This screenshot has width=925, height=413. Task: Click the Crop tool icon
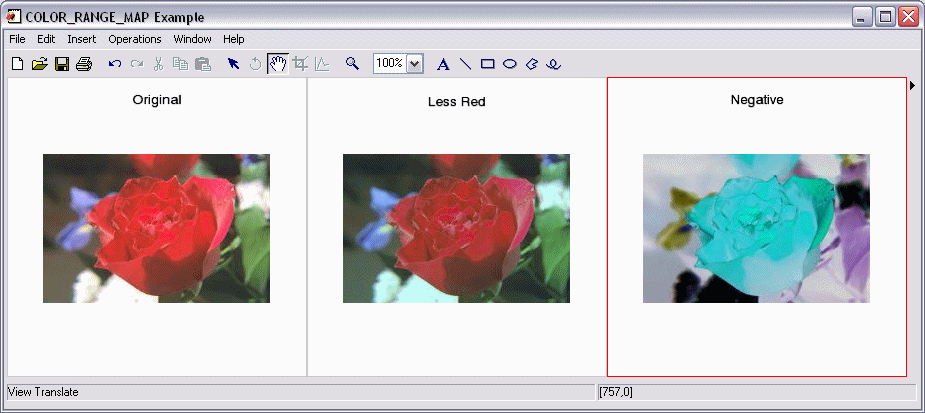[300, 64]
